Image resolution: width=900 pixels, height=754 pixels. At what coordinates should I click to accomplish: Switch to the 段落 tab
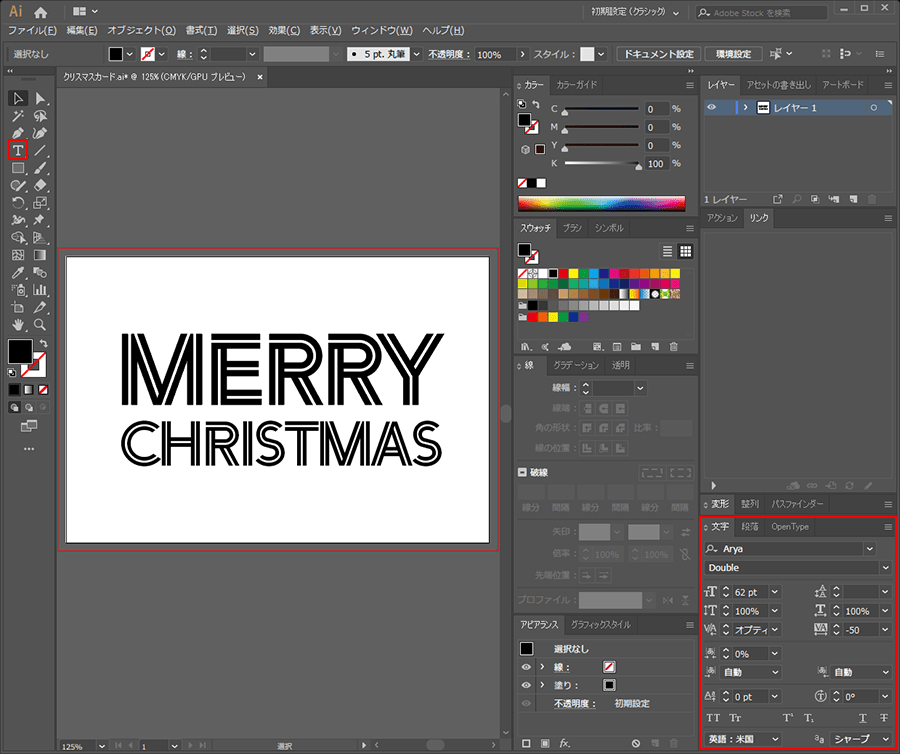pyautogui.click(x=749, y=527)
